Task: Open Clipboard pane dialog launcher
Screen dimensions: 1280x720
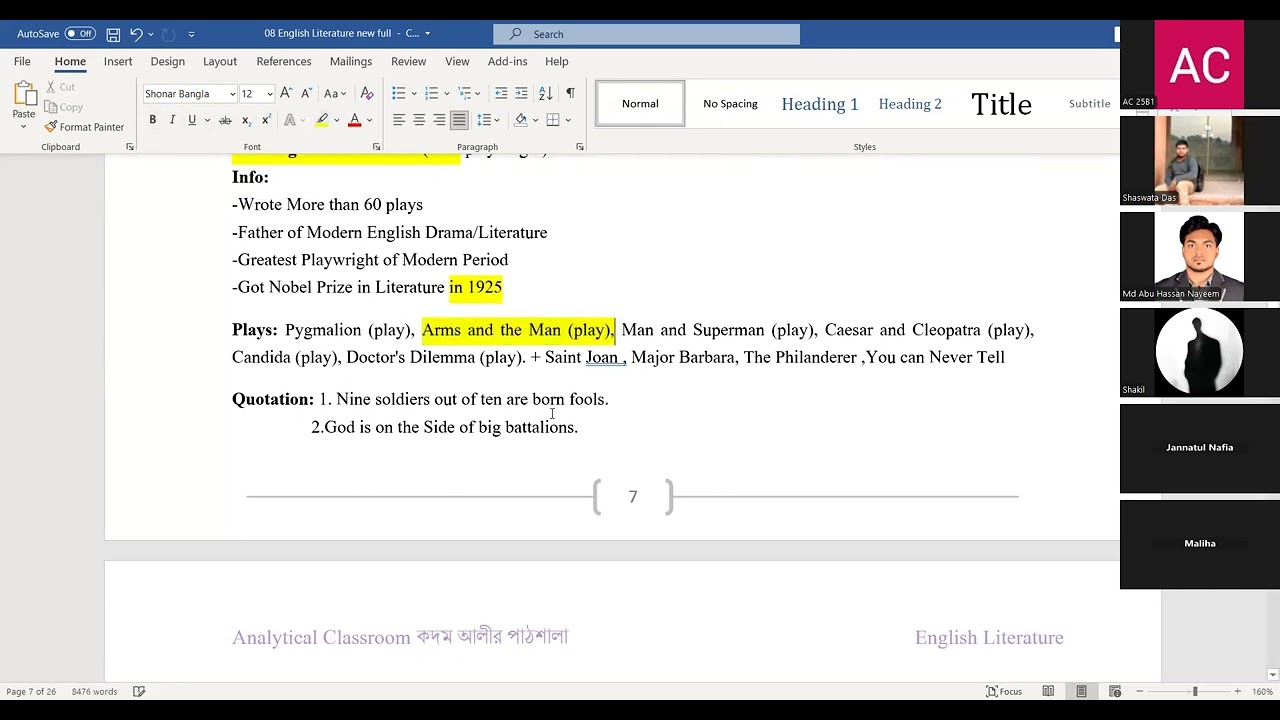Action: 130,147
